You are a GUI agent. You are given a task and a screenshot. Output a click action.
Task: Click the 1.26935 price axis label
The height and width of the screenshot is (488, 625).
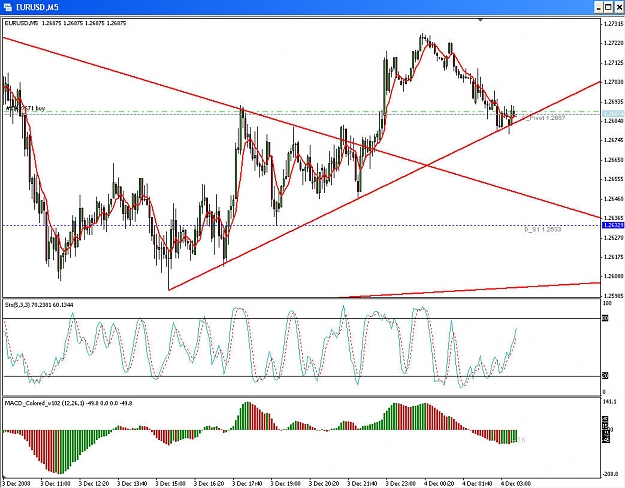point(613,102)
